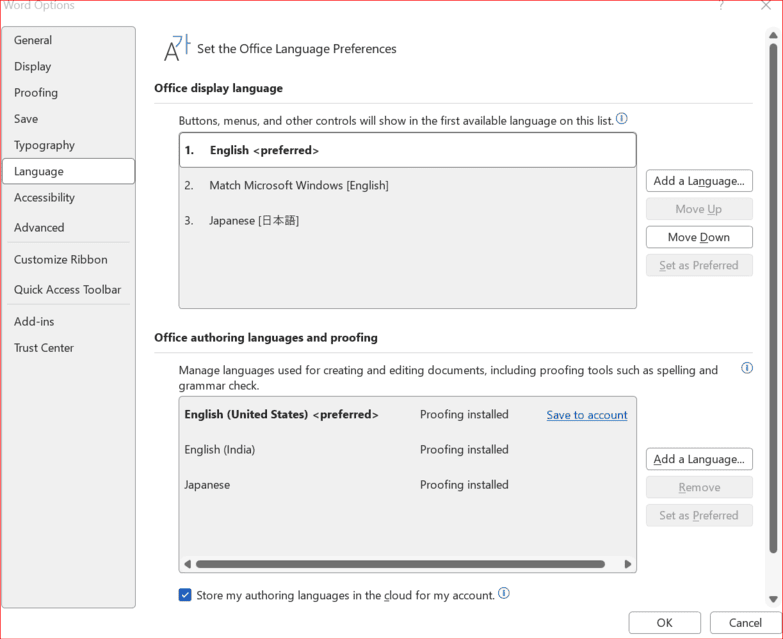Select the Language category

[68, 171]
